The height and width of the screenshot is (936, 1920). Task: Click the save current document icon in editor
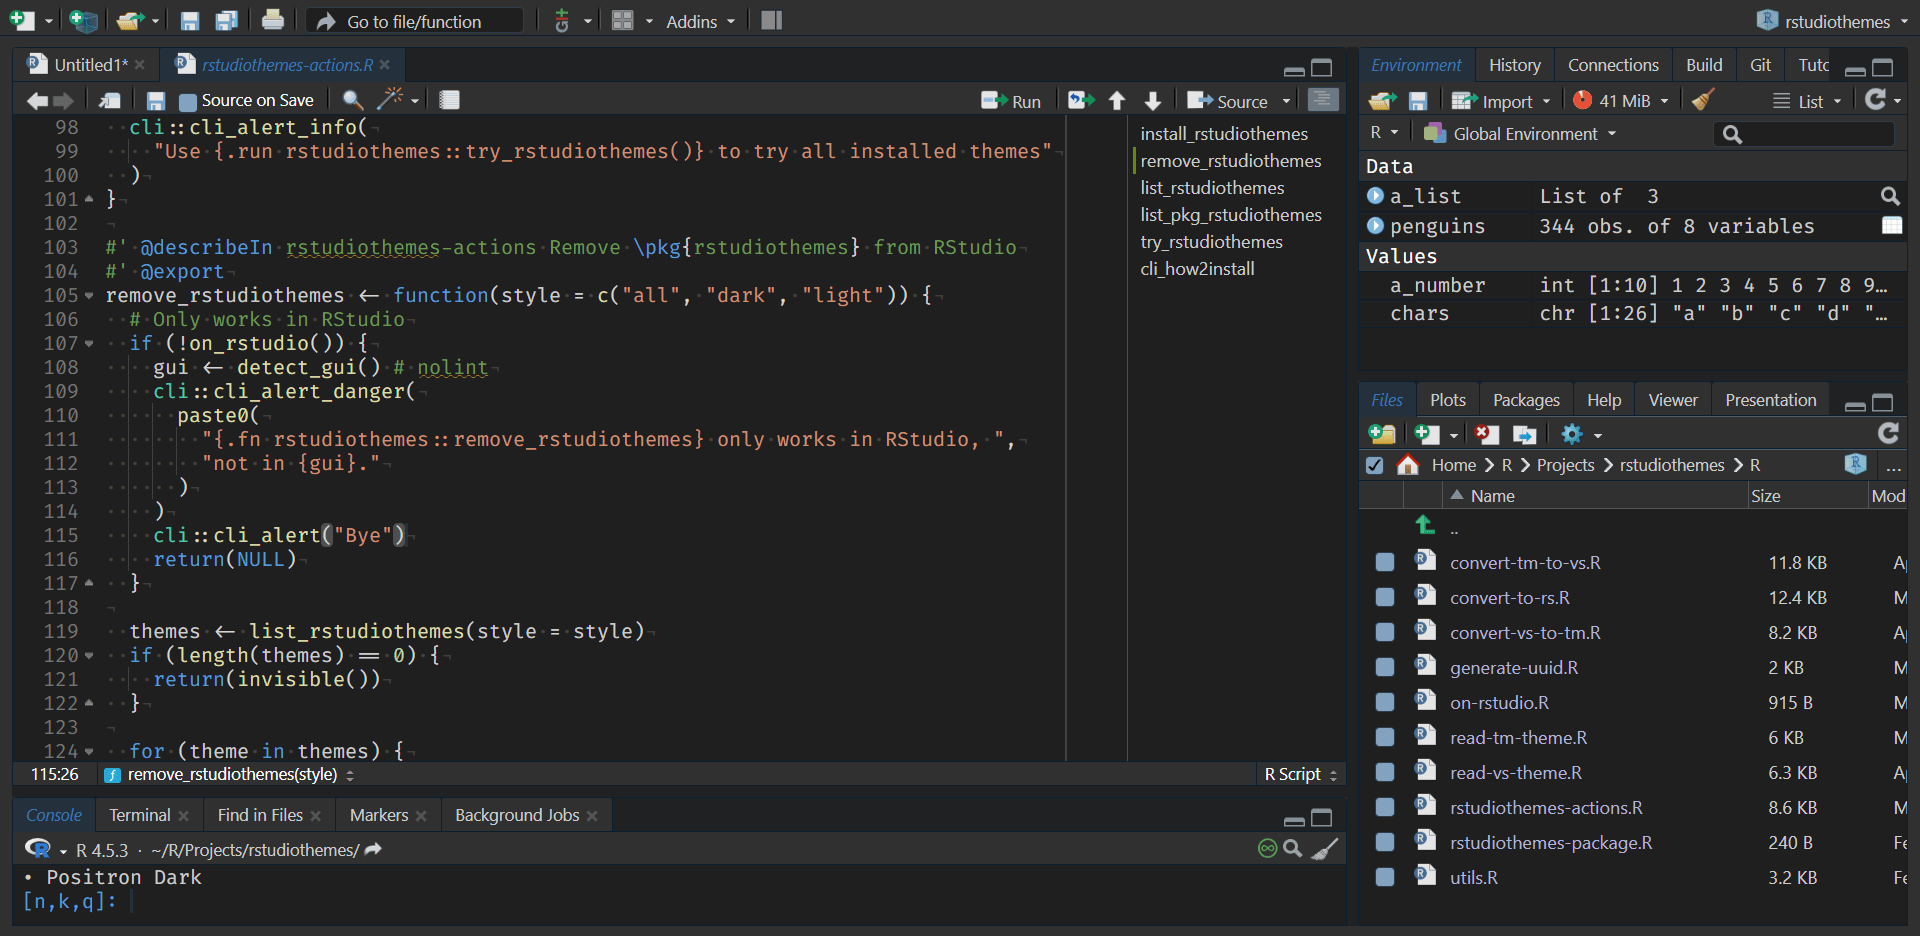(155, 100)
